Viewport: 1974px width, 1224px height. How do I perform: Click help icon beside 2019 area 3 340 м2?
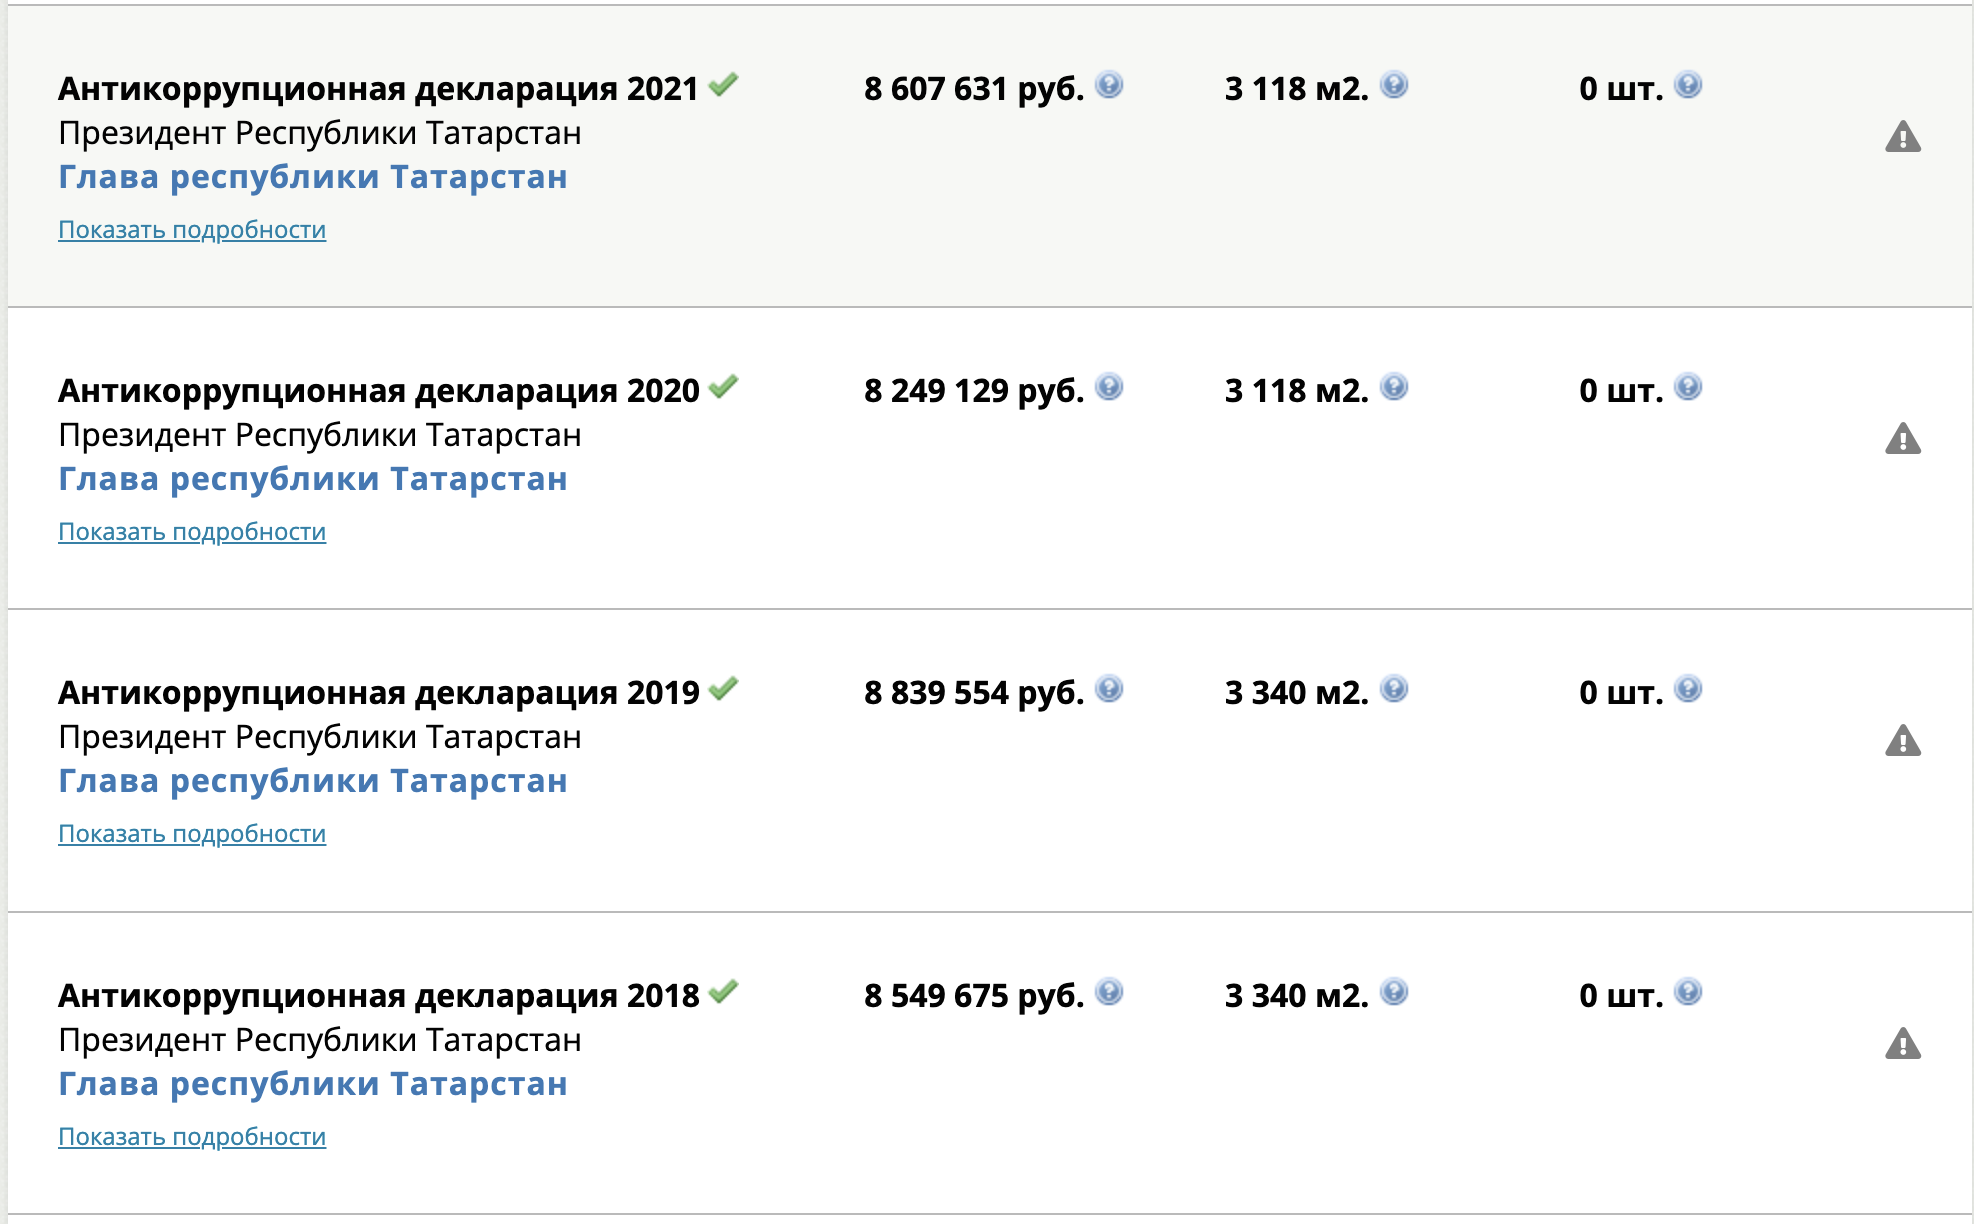click(x=1394, y=689)
